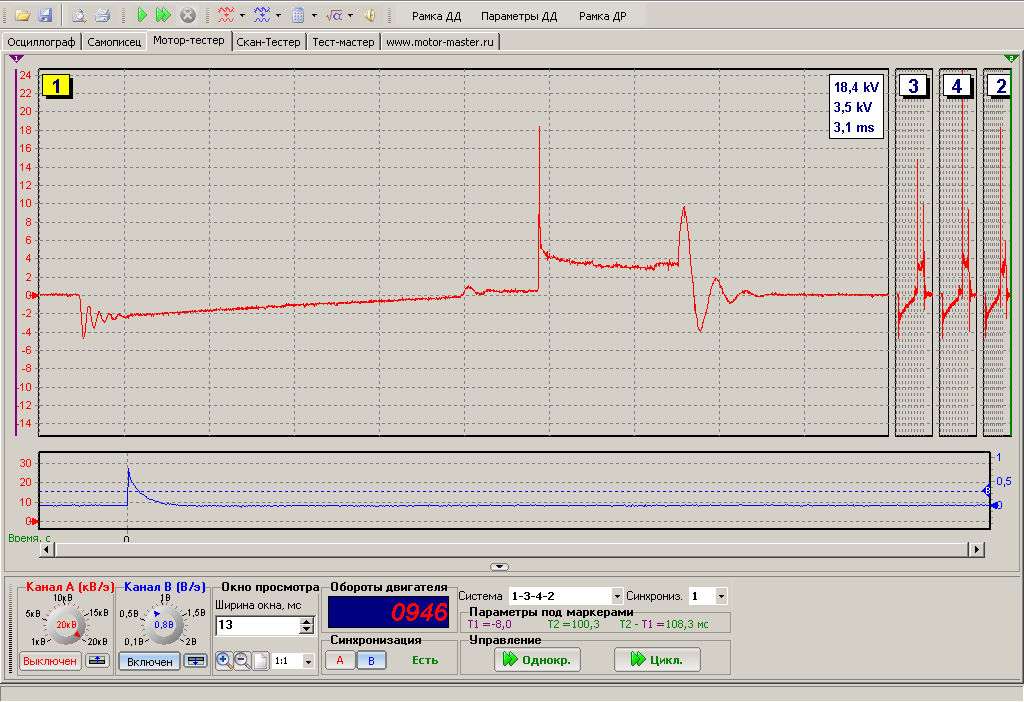Switch to the Скан-Тестер tab
Viewport: 1024px width, 702px height.
point(269,42)
